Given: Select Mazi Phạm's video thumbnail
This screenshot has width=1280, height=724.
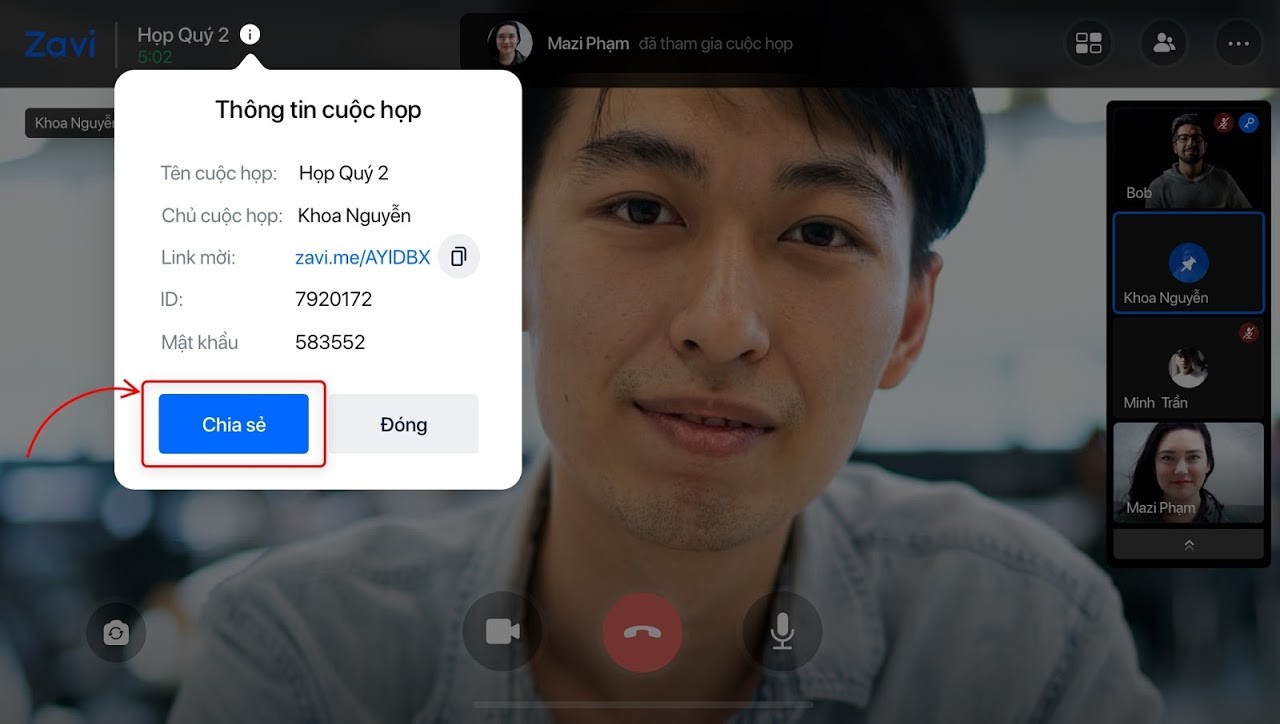Looking at the screenshot, I should 1188,472.
